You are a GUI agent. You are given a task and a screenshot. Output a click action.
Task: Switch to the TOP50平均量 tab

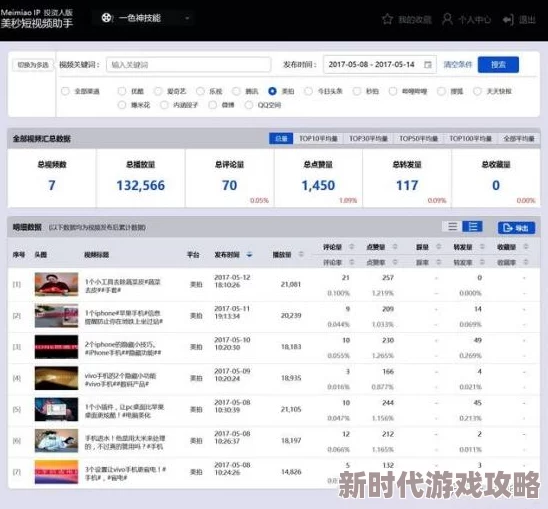pyautogui.click(x=418, y=138)
